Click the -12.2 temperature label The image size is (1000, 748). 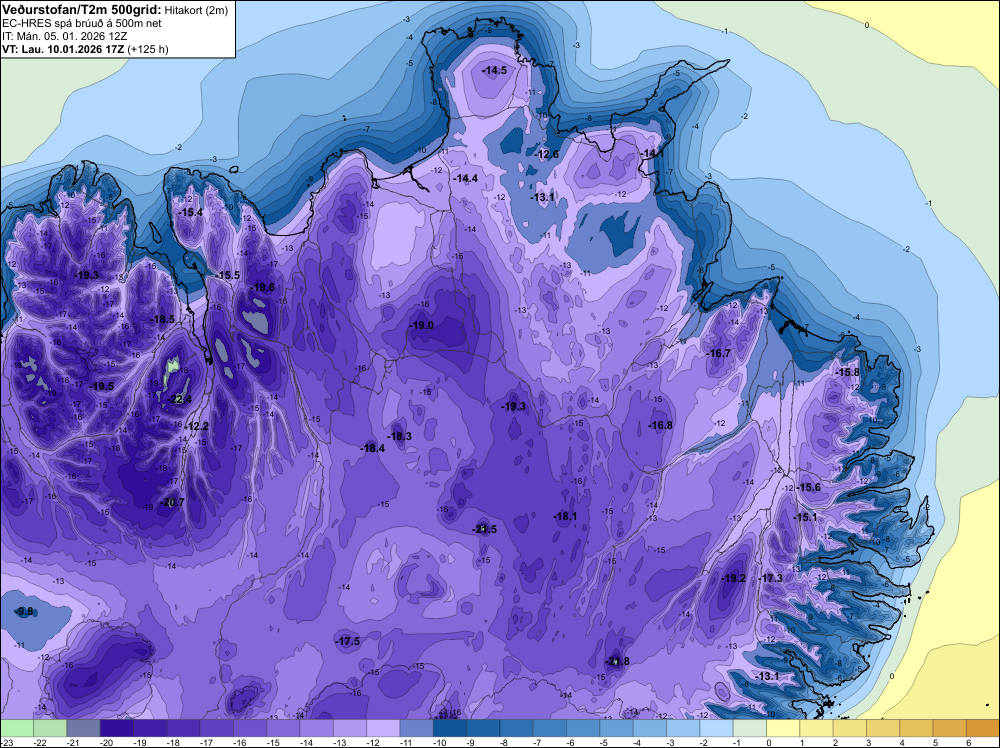click(x=196, y=426)
